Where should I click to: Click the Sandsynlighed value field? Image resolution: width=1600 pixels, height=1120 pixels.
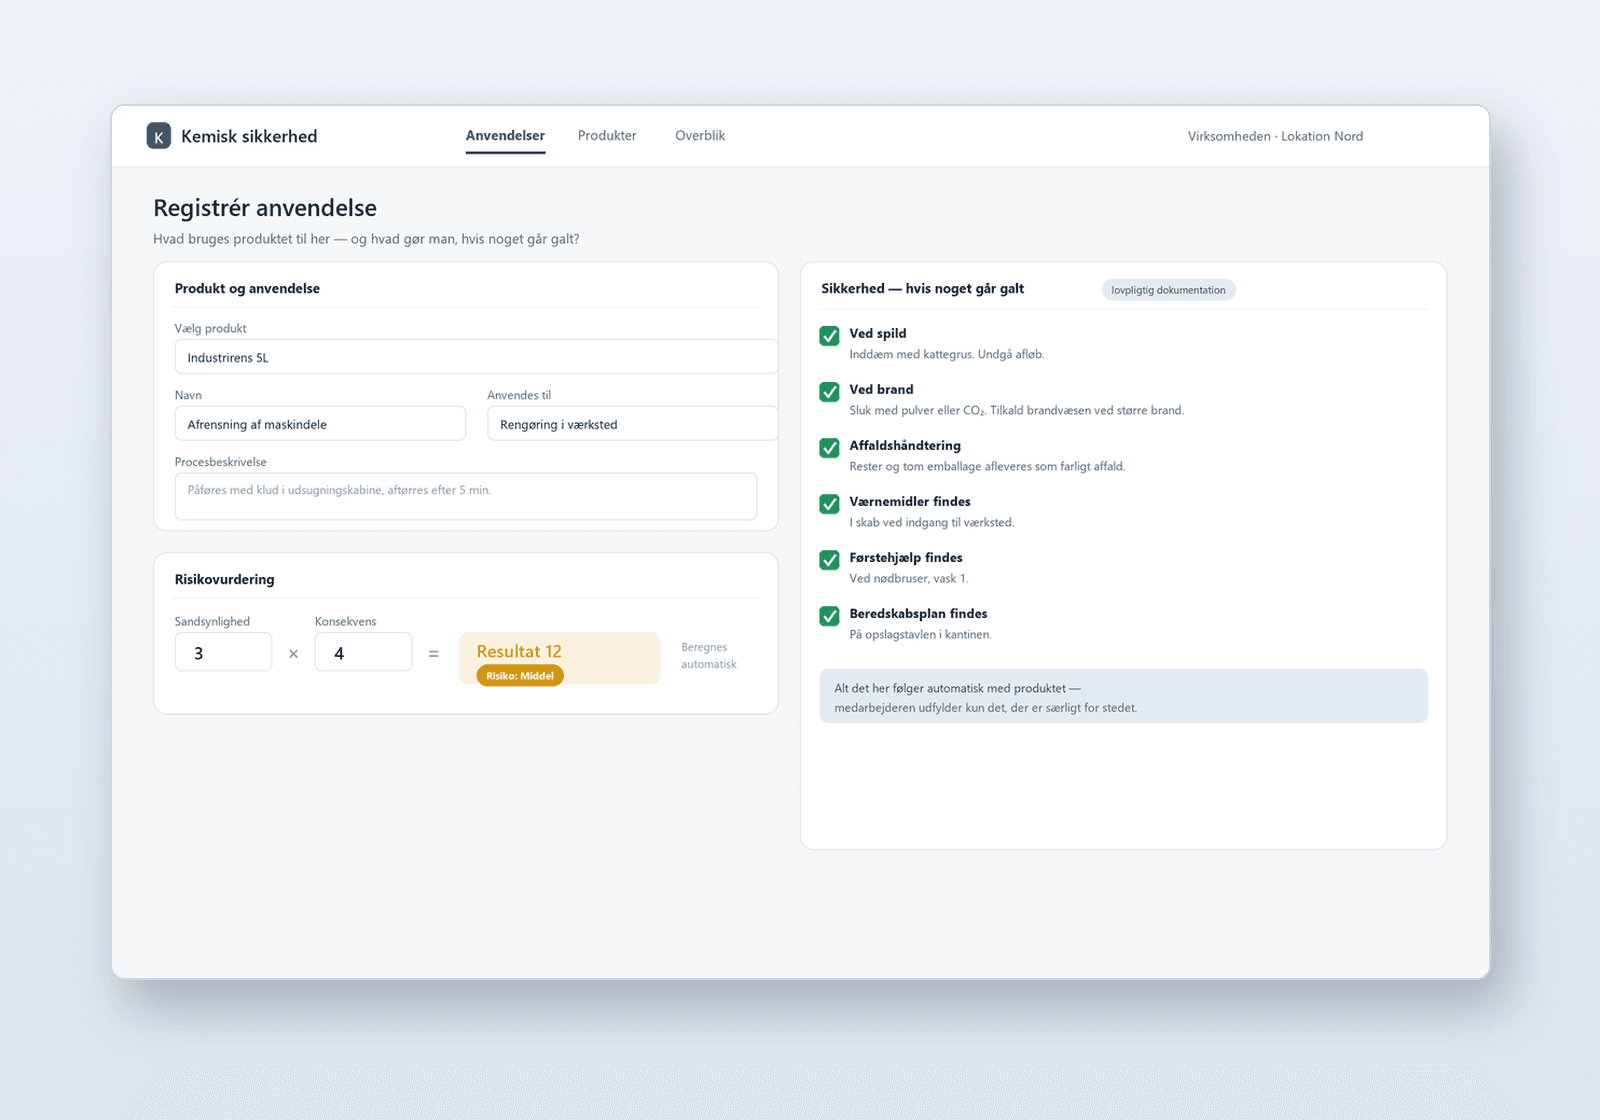click(223, 653)
